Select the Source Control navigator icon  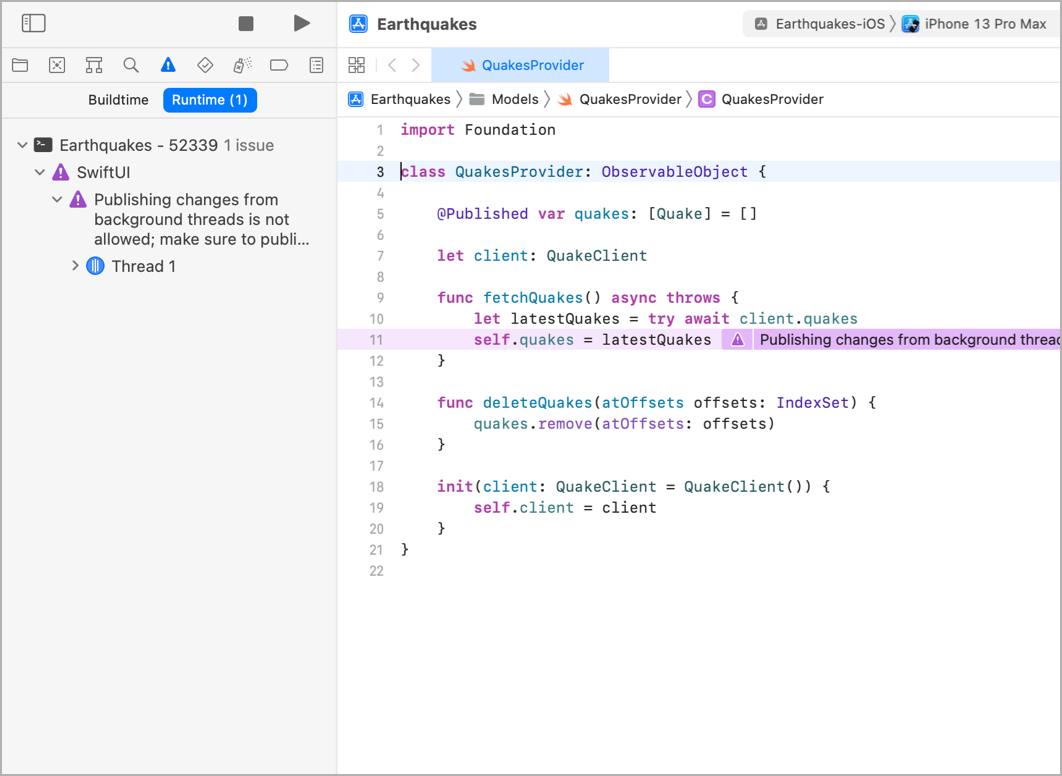click(57, 64)
